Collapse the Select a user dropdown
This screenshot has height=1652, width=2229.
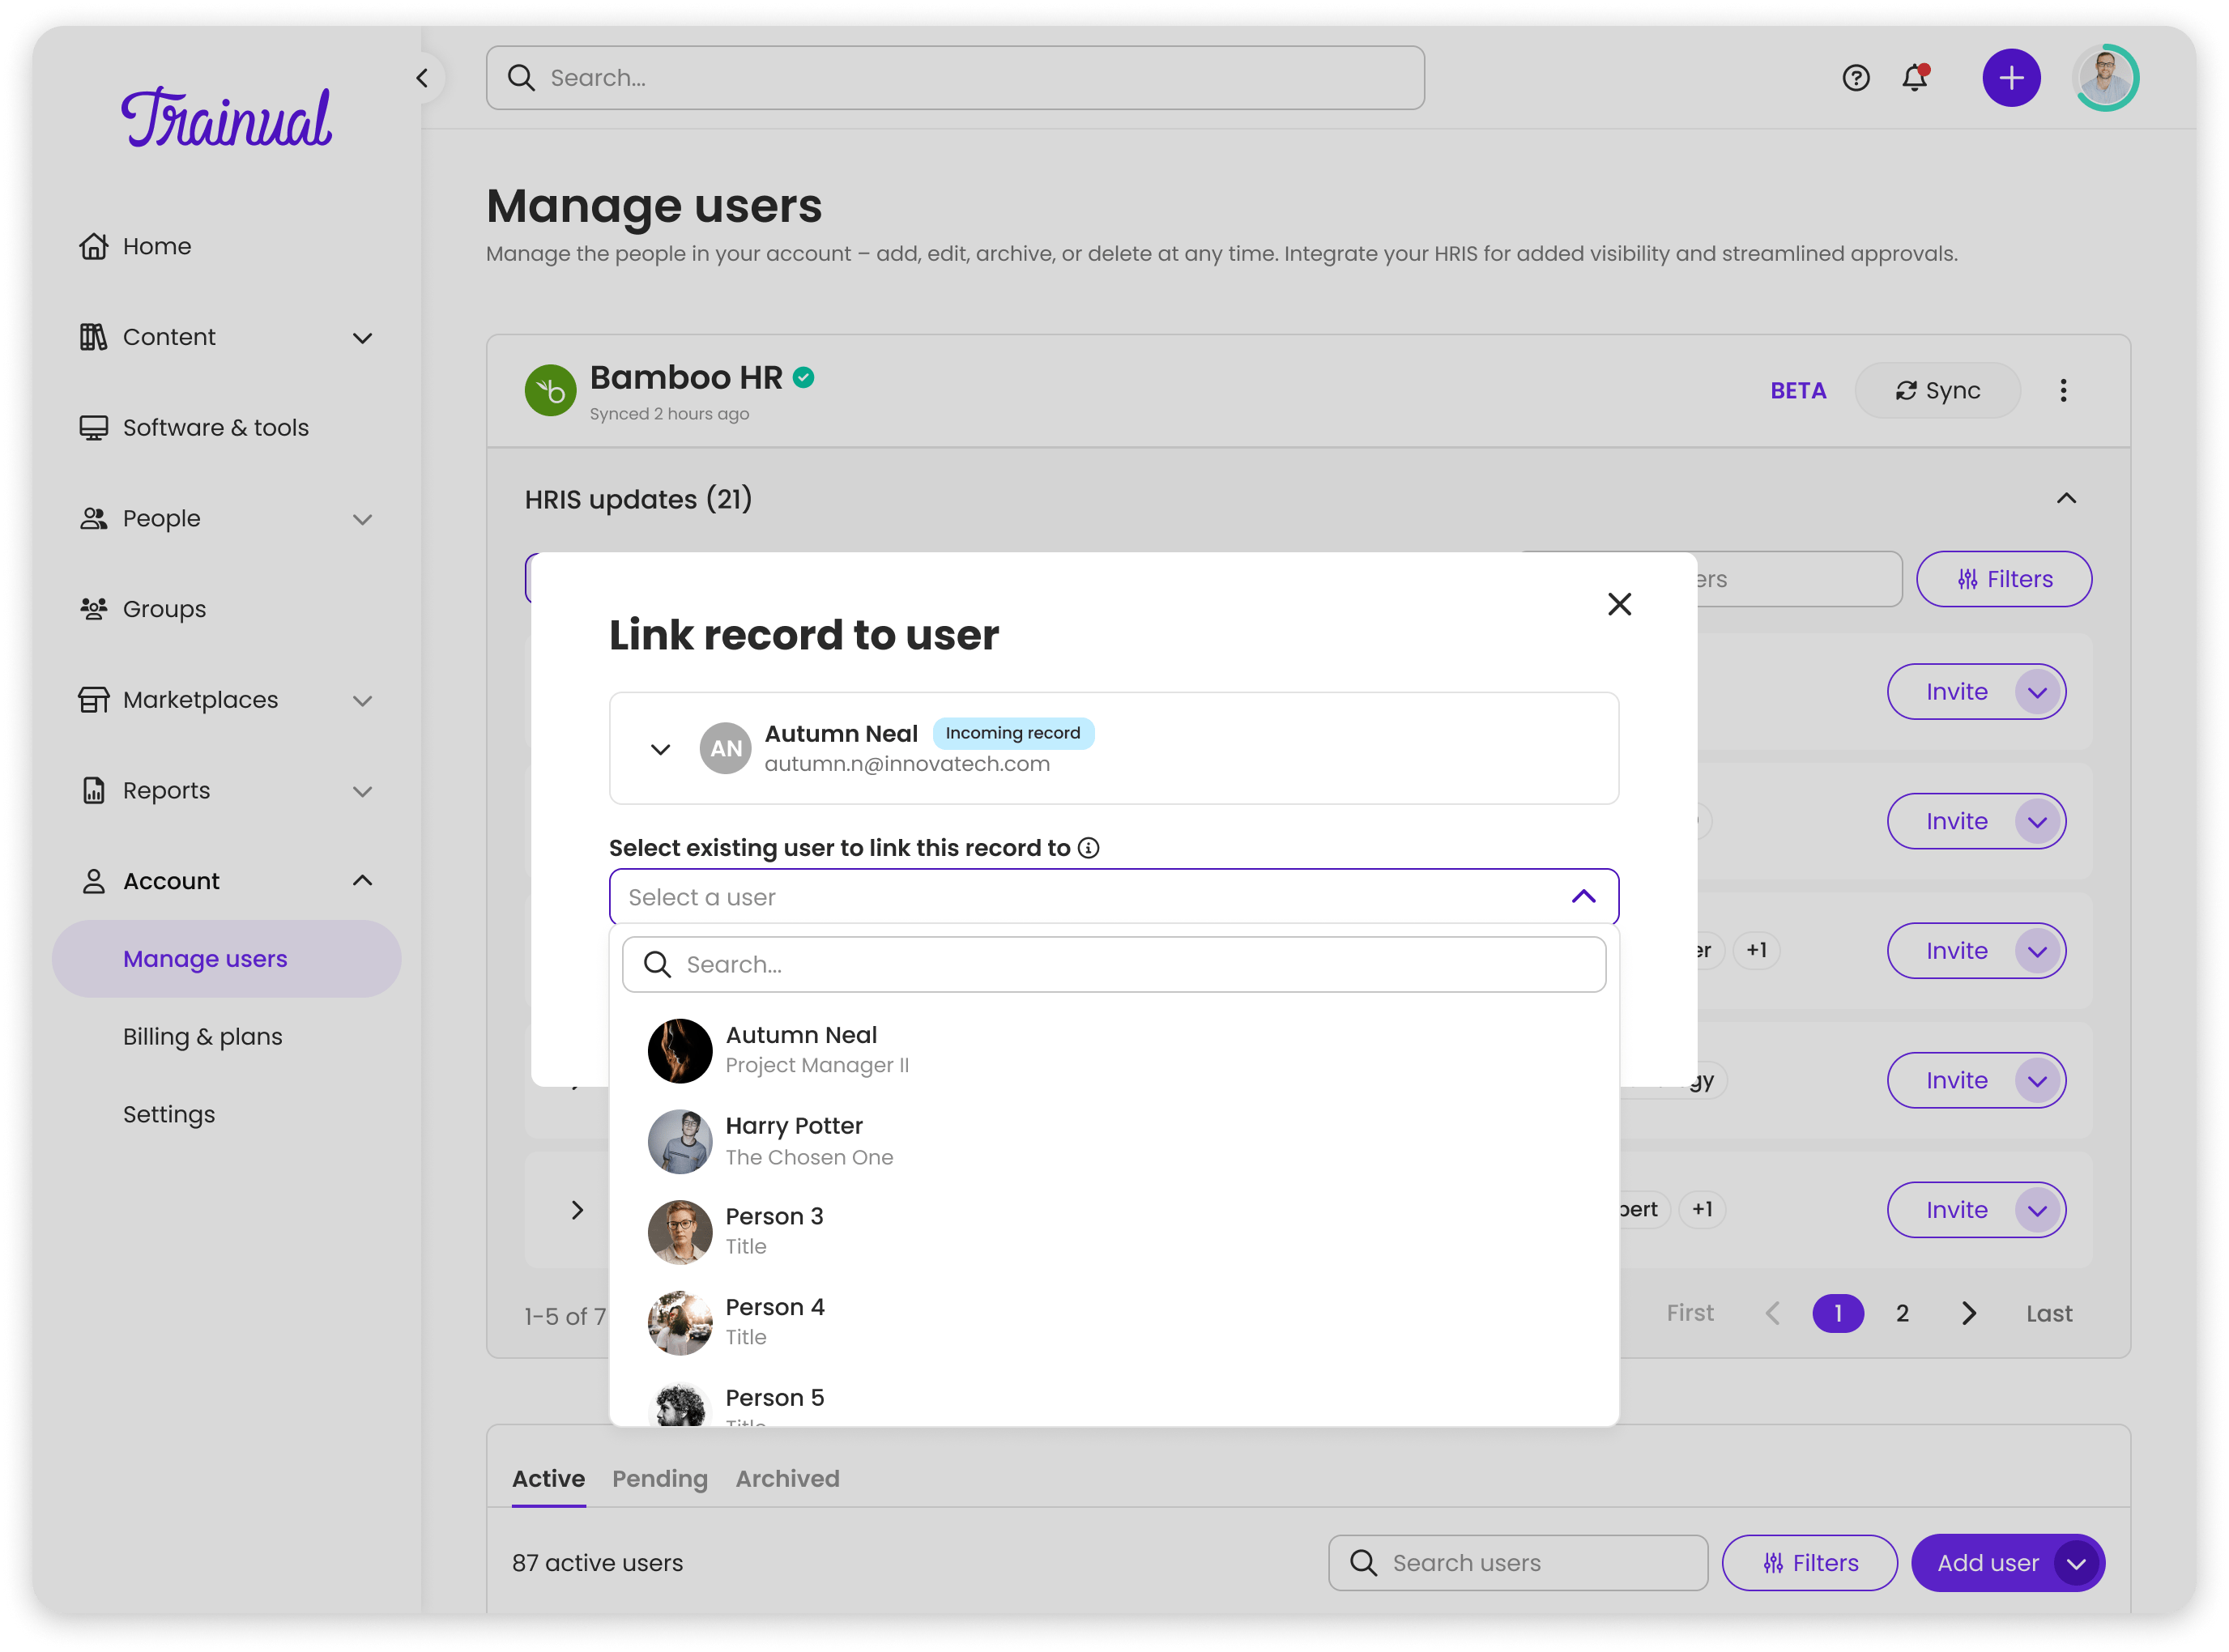coord(1583,897)
